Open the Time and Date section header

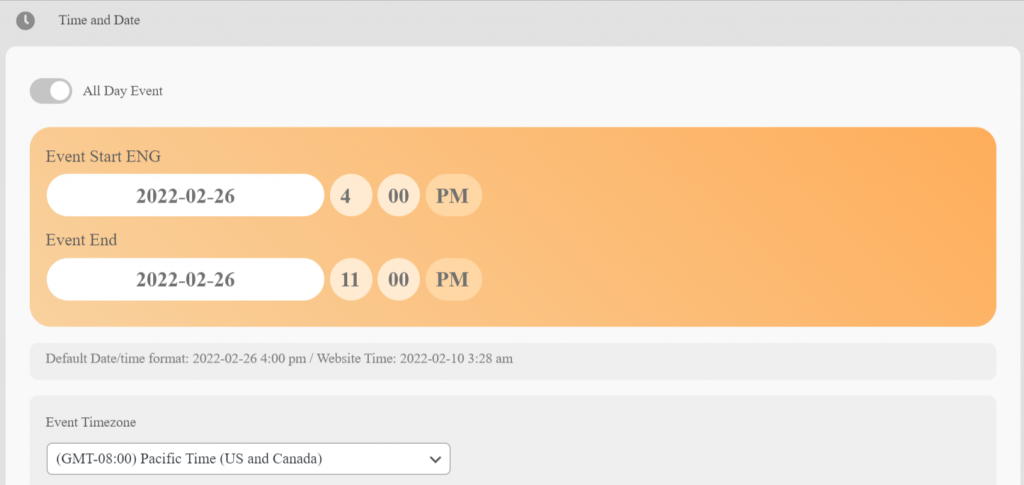[99, 20]
